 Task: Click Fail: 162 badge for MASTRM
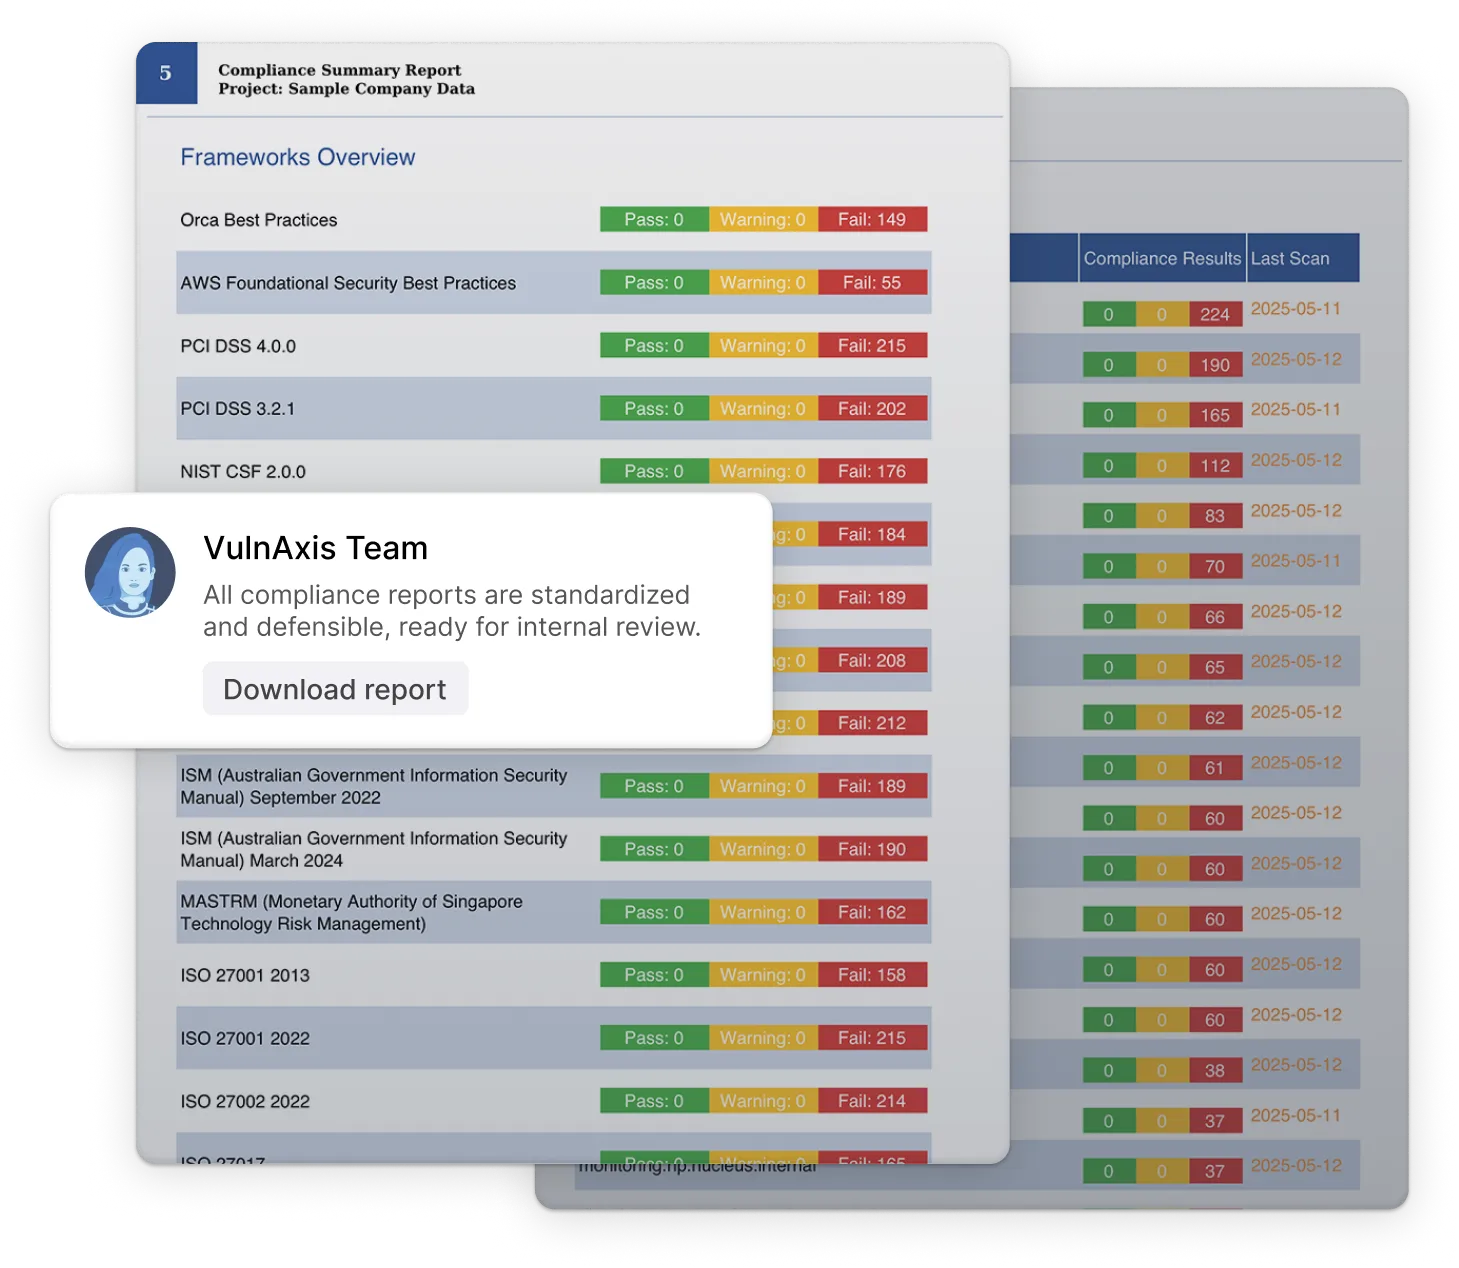pyautogui.click(x=872, y=912)
